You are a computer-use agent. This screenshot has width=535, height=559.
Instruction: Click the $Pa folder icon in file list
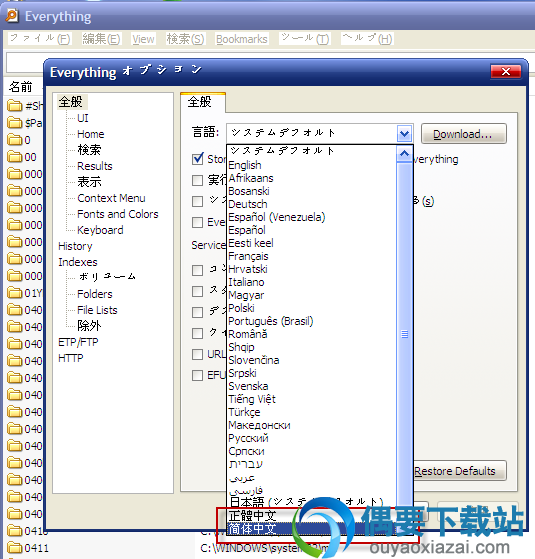click(15, 123)
